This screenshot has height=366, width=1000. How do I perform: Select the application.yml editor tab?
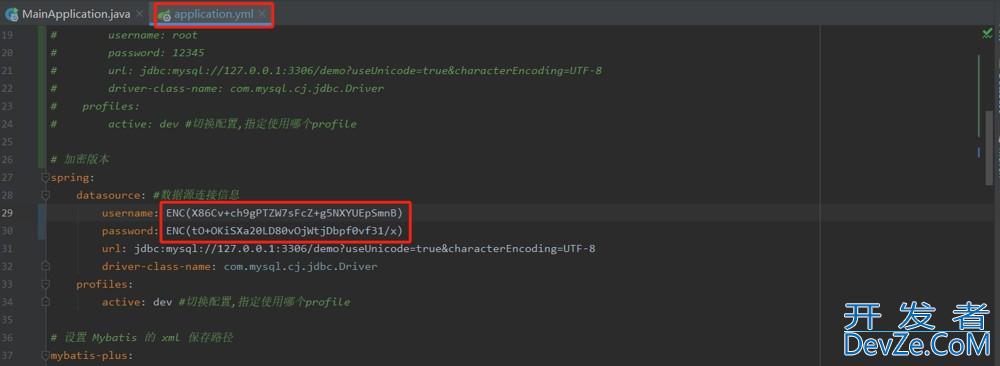point(214,14)
